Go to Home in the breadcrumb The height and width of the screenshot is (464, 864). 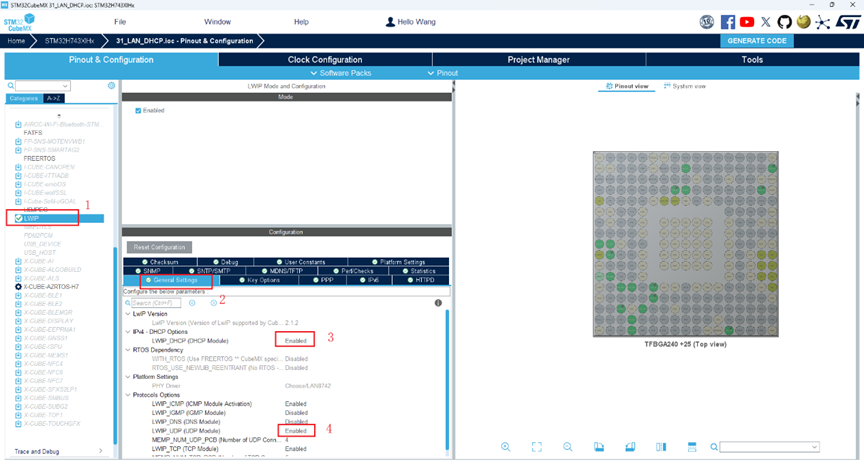point(16,41)
